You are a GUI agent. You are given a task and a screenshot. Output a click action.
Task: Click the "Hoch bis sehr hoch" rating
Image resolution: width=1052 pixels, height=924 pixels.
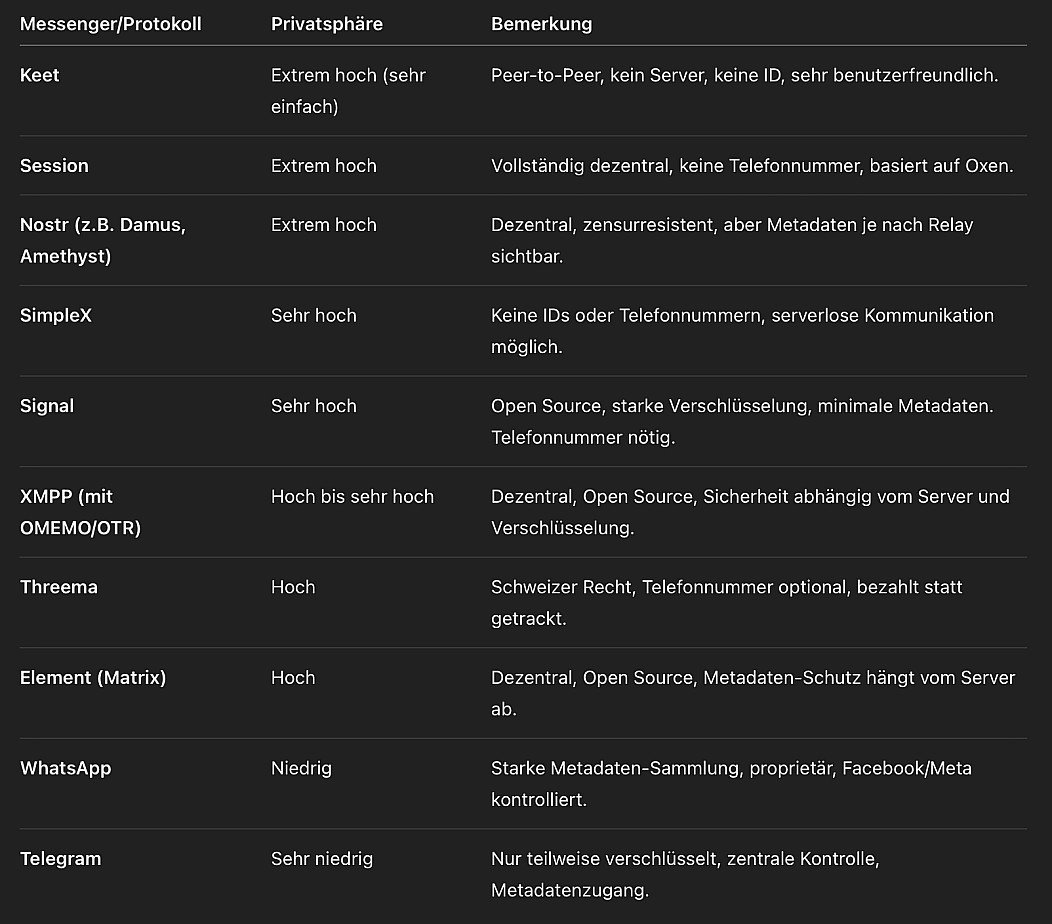(352, 497)
